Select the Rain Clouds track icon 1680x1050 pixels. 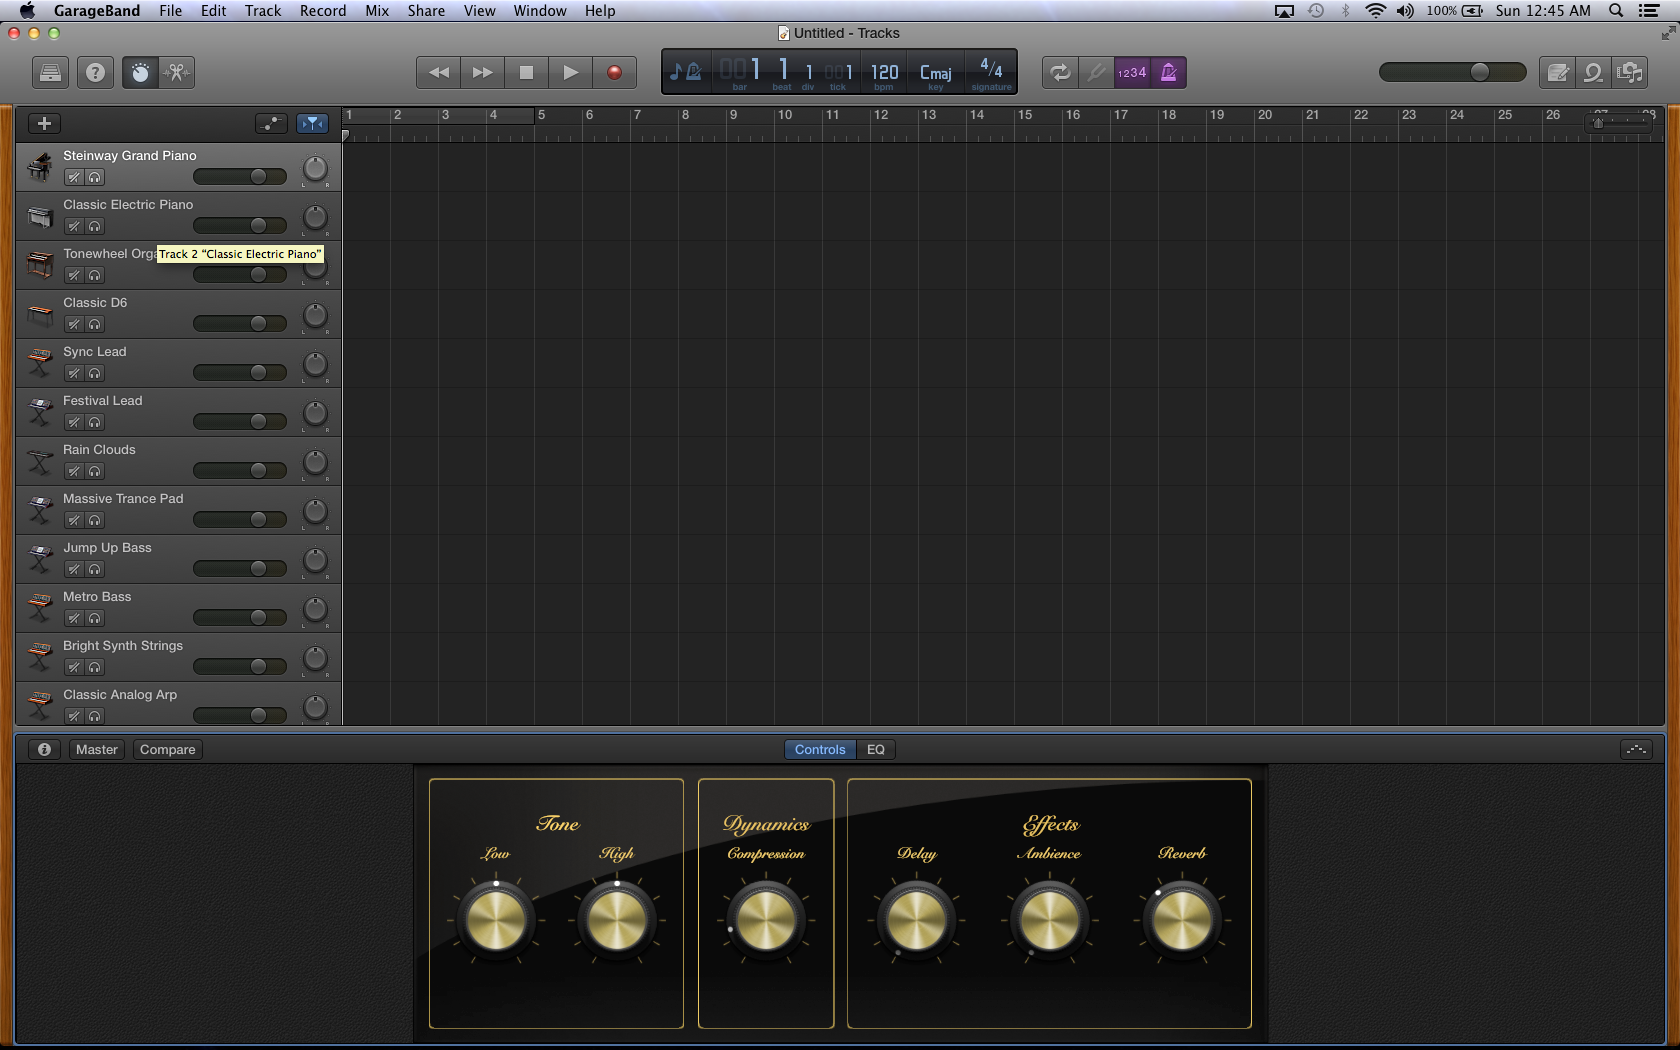click(39, 461)
